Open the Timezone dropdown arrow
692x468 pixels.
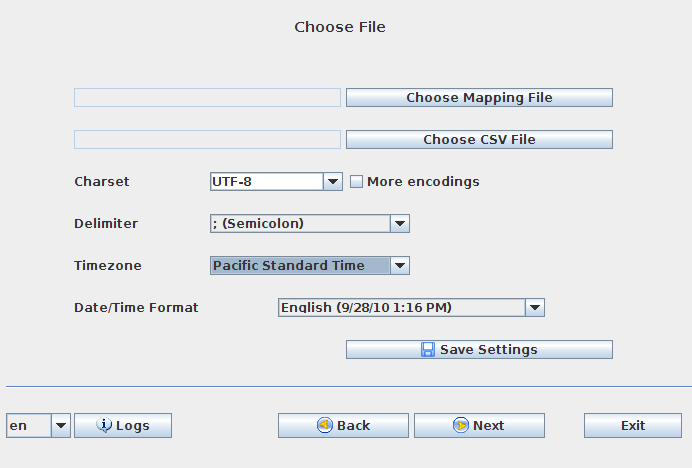pyautogui.click(x=399, y=266)
